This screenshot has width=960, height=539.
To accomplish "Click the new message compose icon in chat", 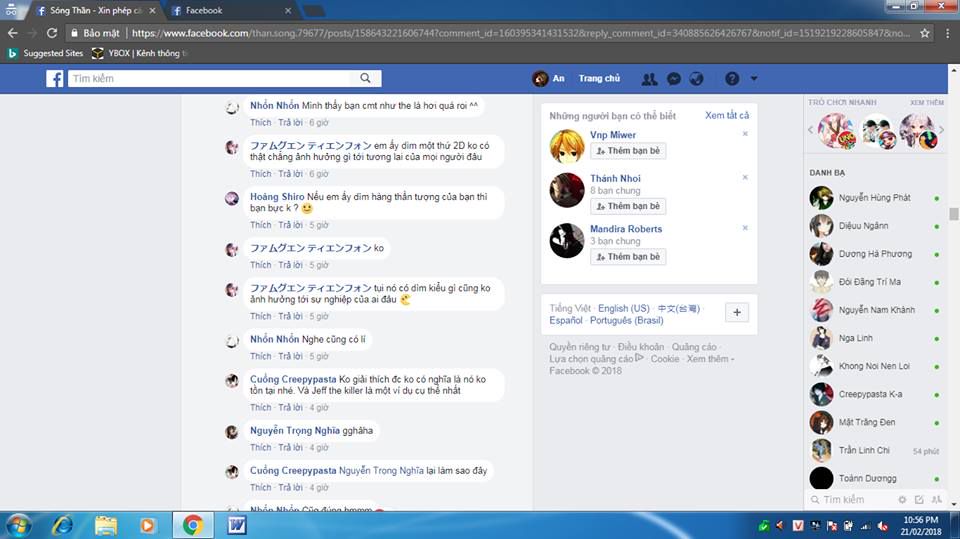I will 919,499.
